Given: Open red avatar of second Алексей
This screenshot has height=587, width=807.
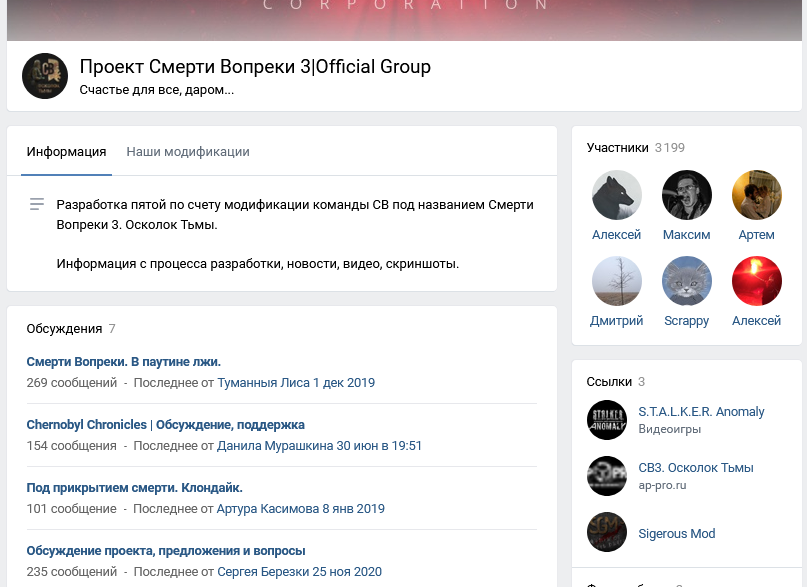Looking at the screenshot, I should click(x=757, y=281).
